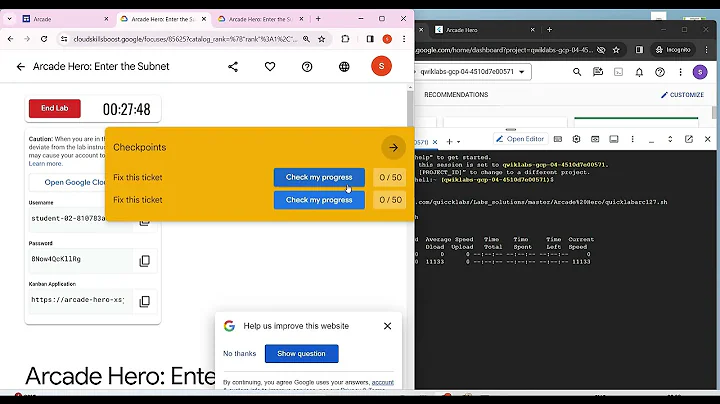This screenshot has width=720, height=404.
Task: Open the red S profile avatar in lab page
Action: click(381, 67)
